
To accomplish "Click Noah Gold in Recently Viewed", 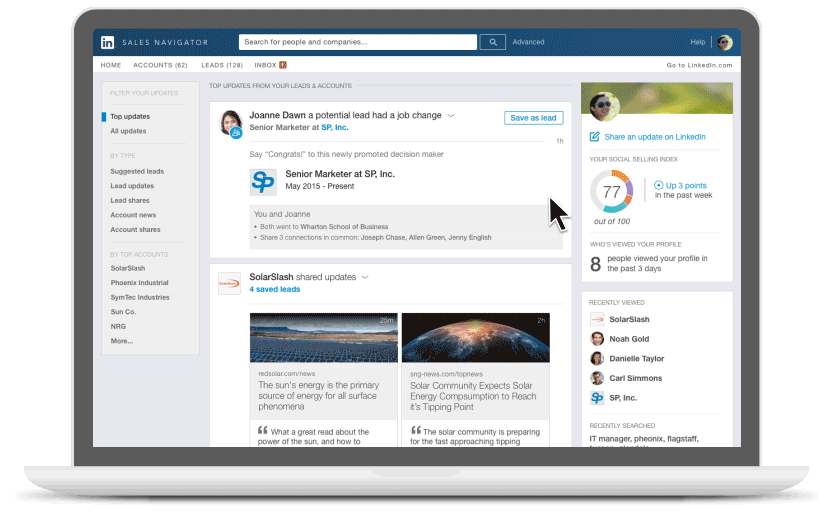I will (629, 339).
